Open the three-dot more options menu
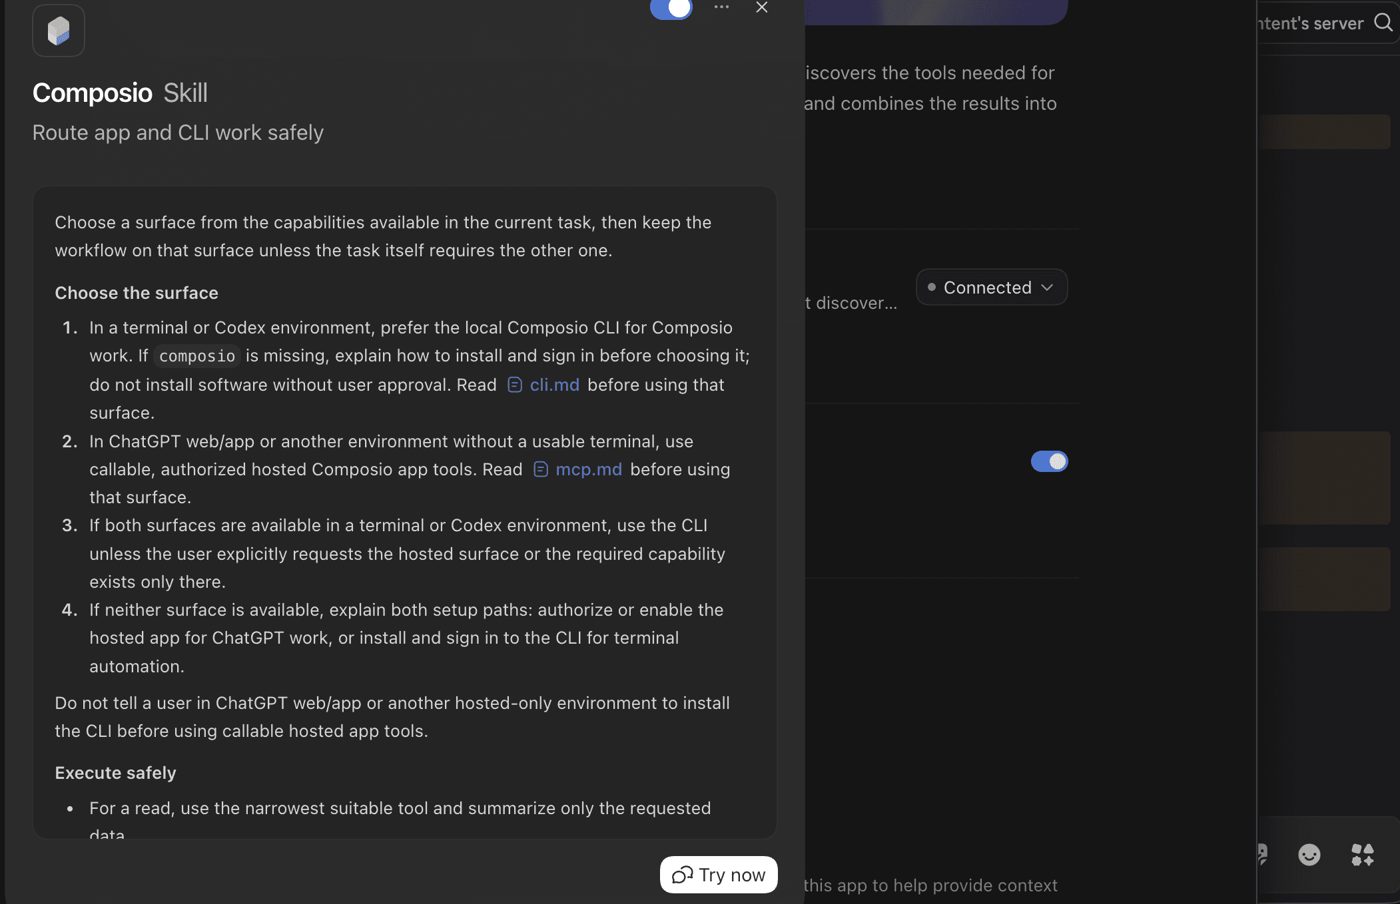1400x904 pixels. (x=722, y=7)
